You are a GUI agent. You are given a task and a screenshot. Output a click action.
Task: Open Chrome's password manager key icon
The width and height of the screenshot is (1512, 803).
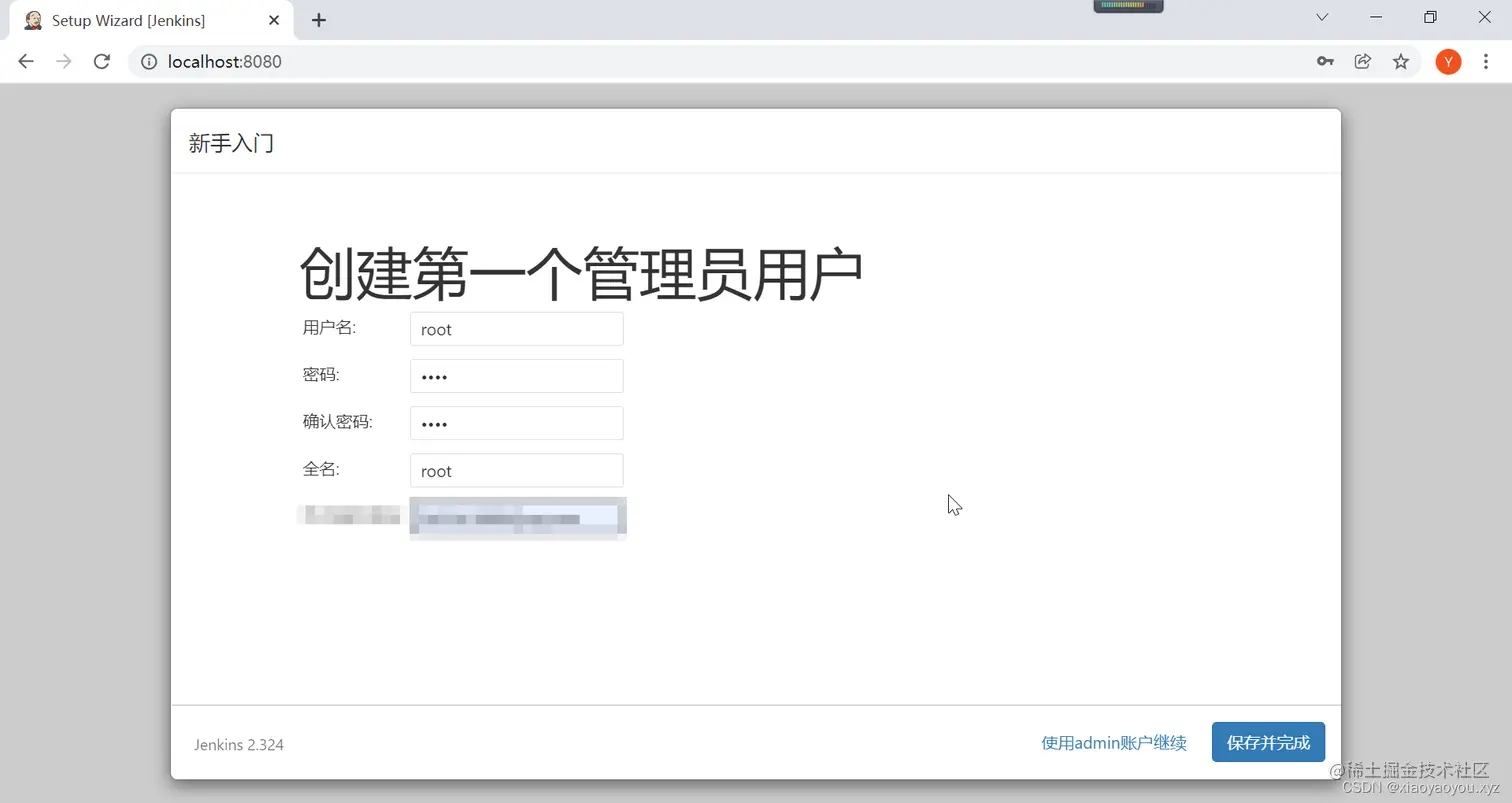[x=1324, y=61]
